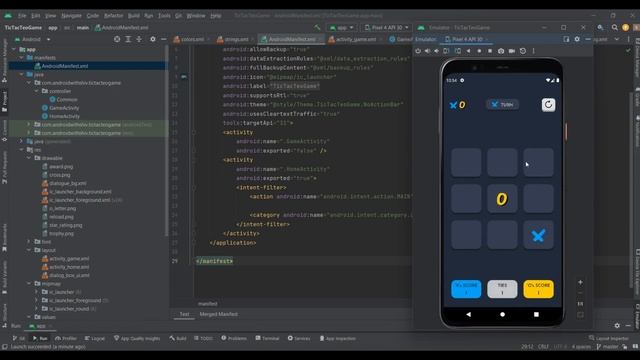The image size is (640, 360).
Task: Collapse the drawable folder
Action: [29, 158]
